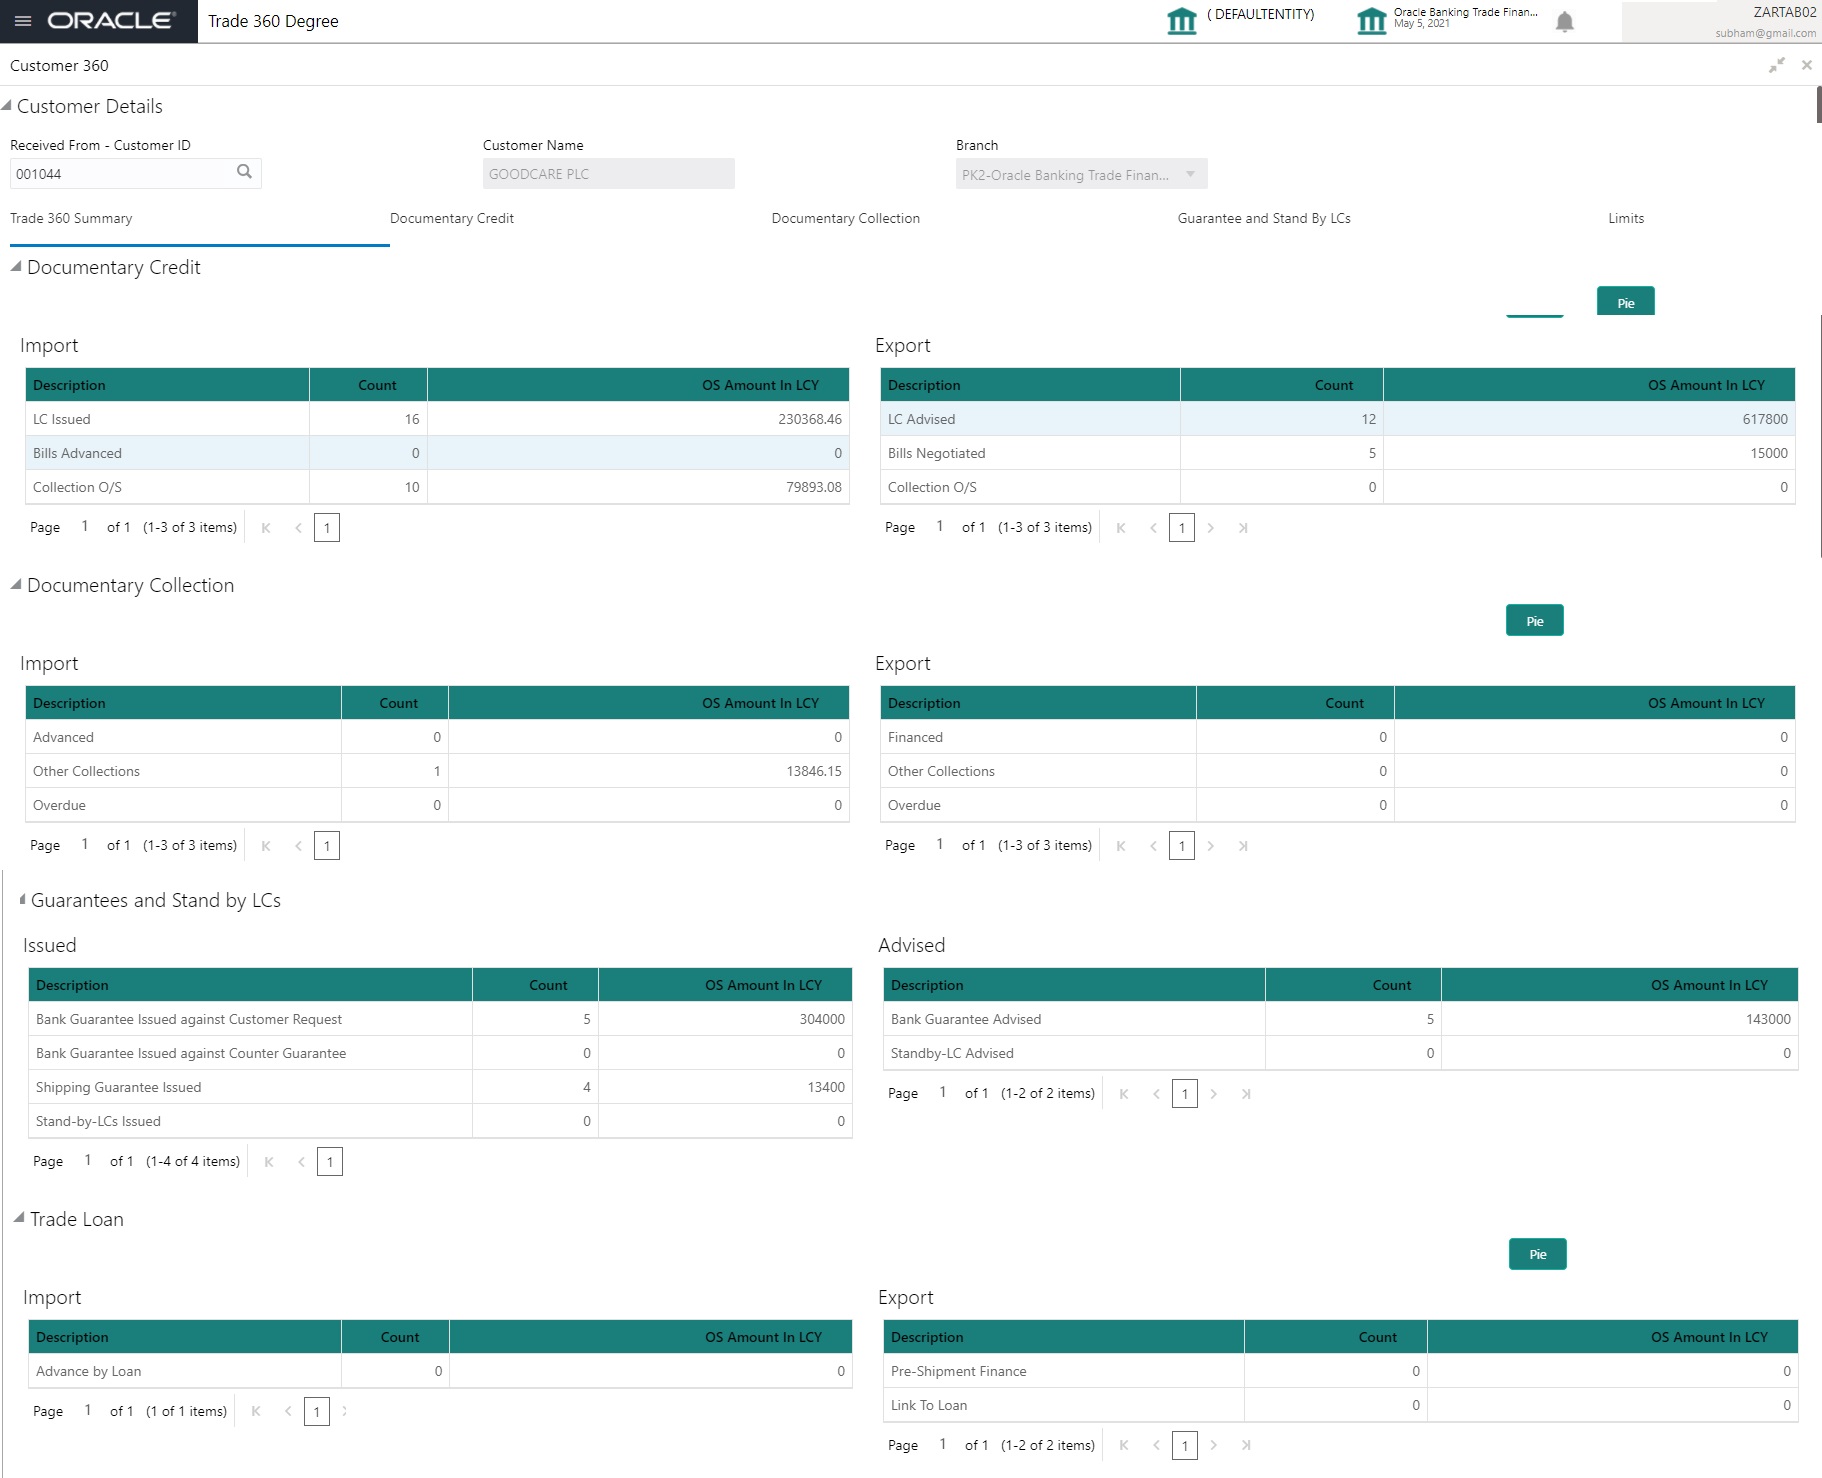
Task: Collapse the Customer Details section
Action: point(6,105)
